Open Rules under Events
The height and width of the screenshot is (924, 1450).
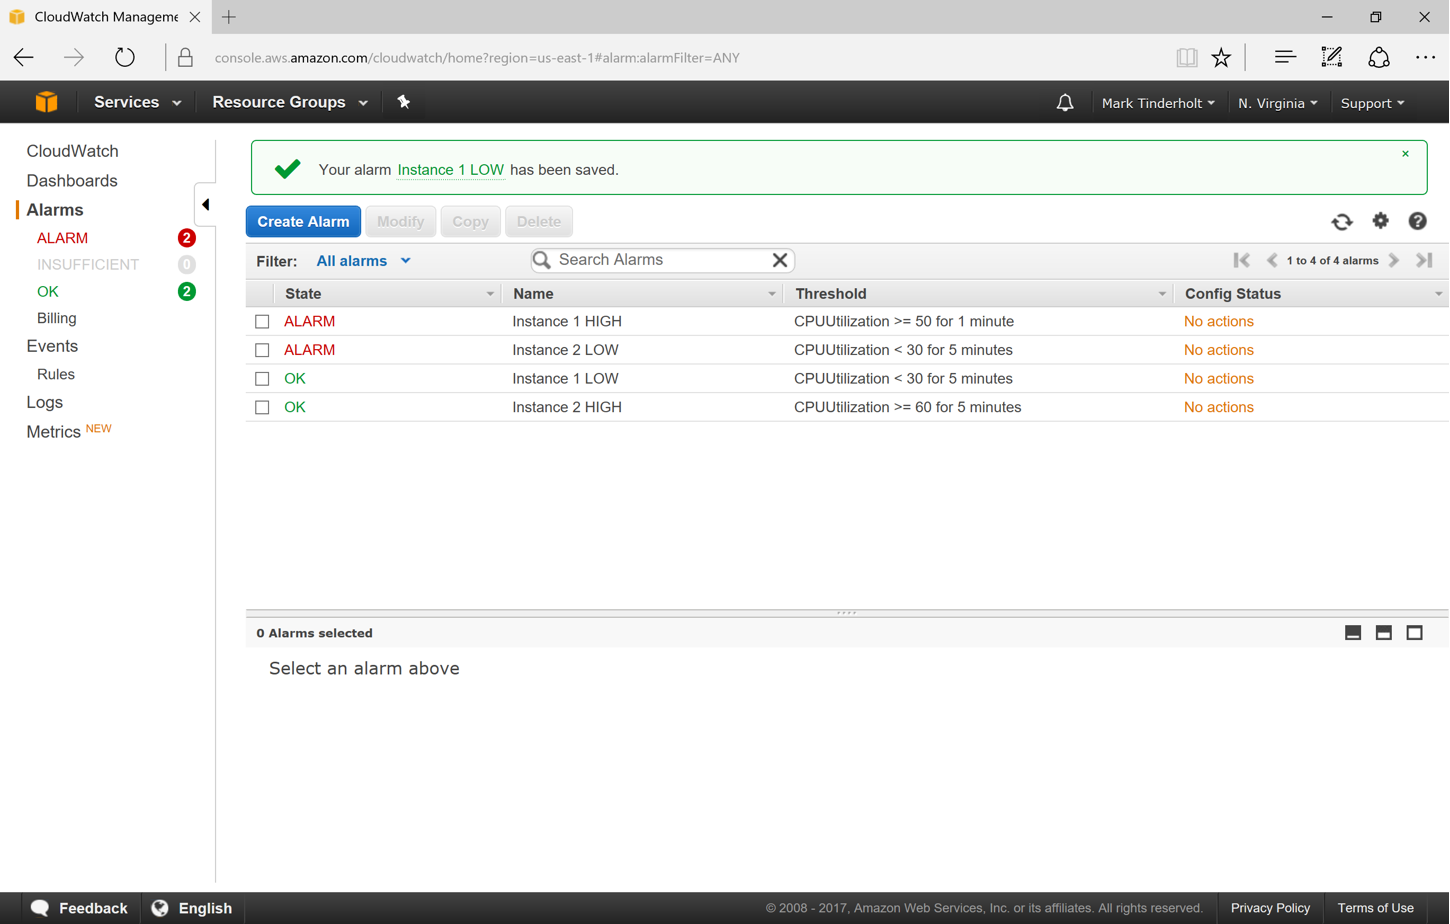tap(56, 374)
